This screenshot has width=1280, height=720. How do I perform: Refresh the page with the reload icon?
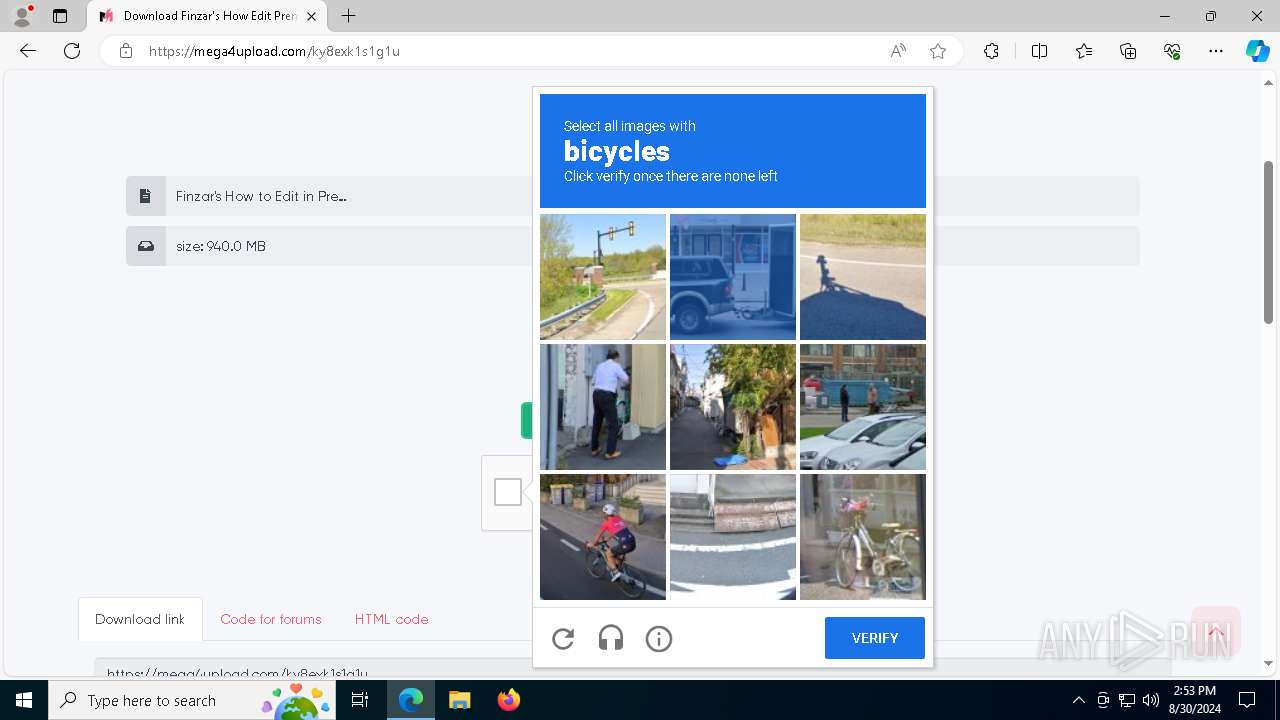(x=72, y=51)
